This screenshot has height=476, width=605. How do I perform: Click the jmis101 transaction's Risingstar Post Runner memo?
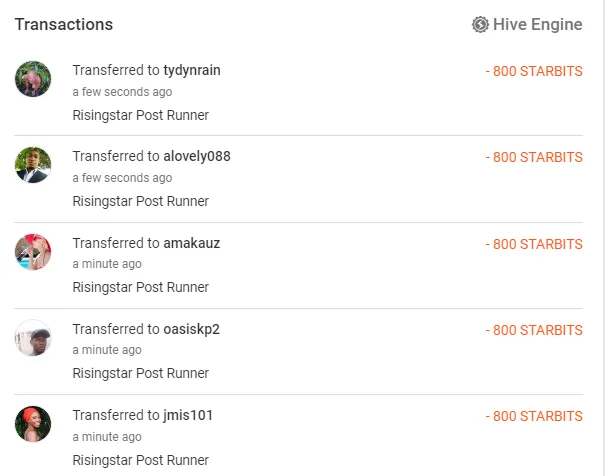[x=140, y=460]
